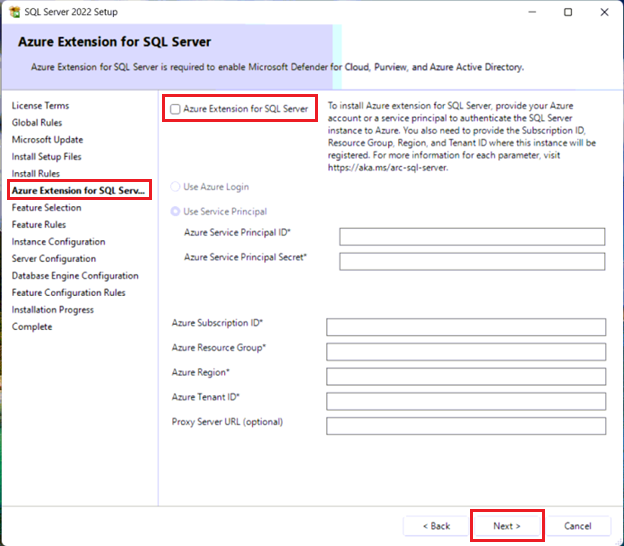This screenshot has height=546, width=624.
Task: Click the Azure Extension for SQL Server heading
Action: (115, 42)
